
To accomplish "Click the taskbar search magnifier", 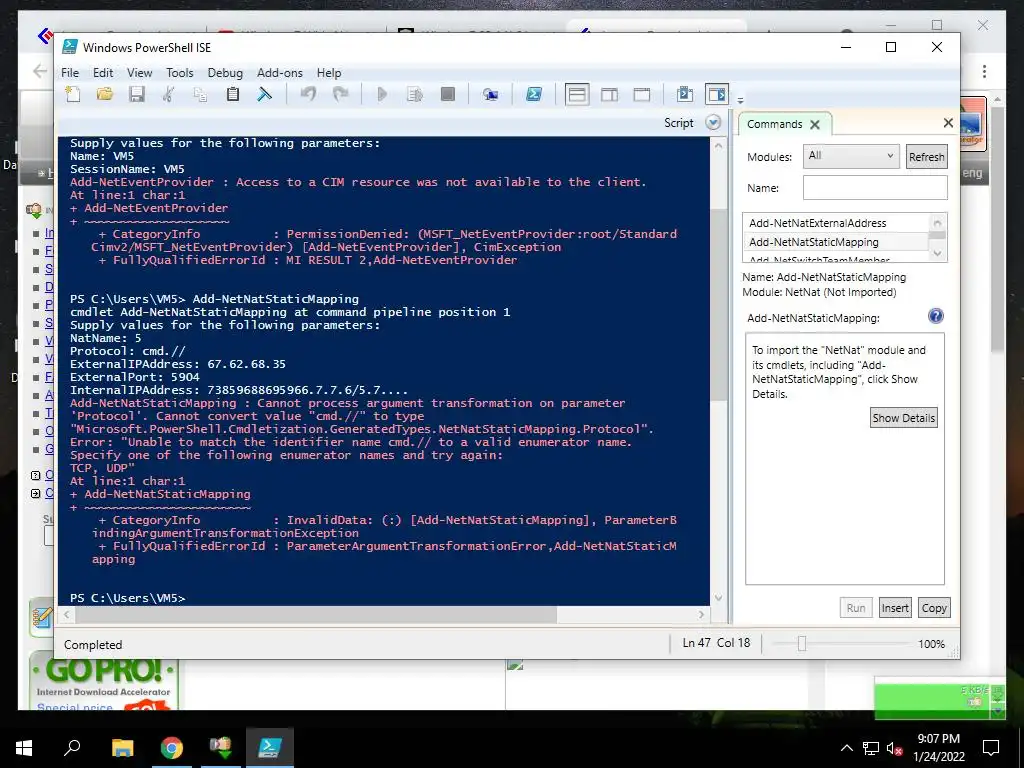I will click(x=72, y=747).
